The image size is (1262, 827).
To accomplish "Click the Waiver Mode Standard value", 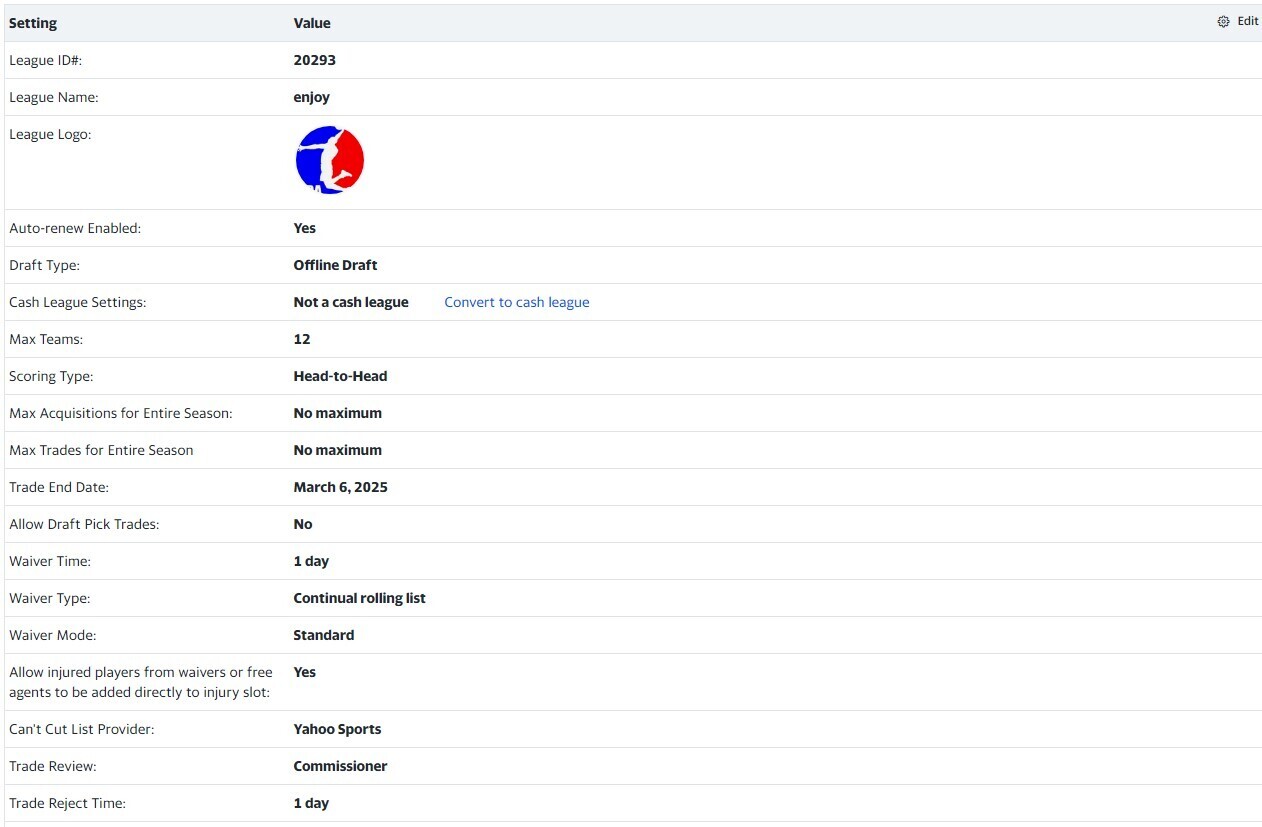I will pos(324,635).
